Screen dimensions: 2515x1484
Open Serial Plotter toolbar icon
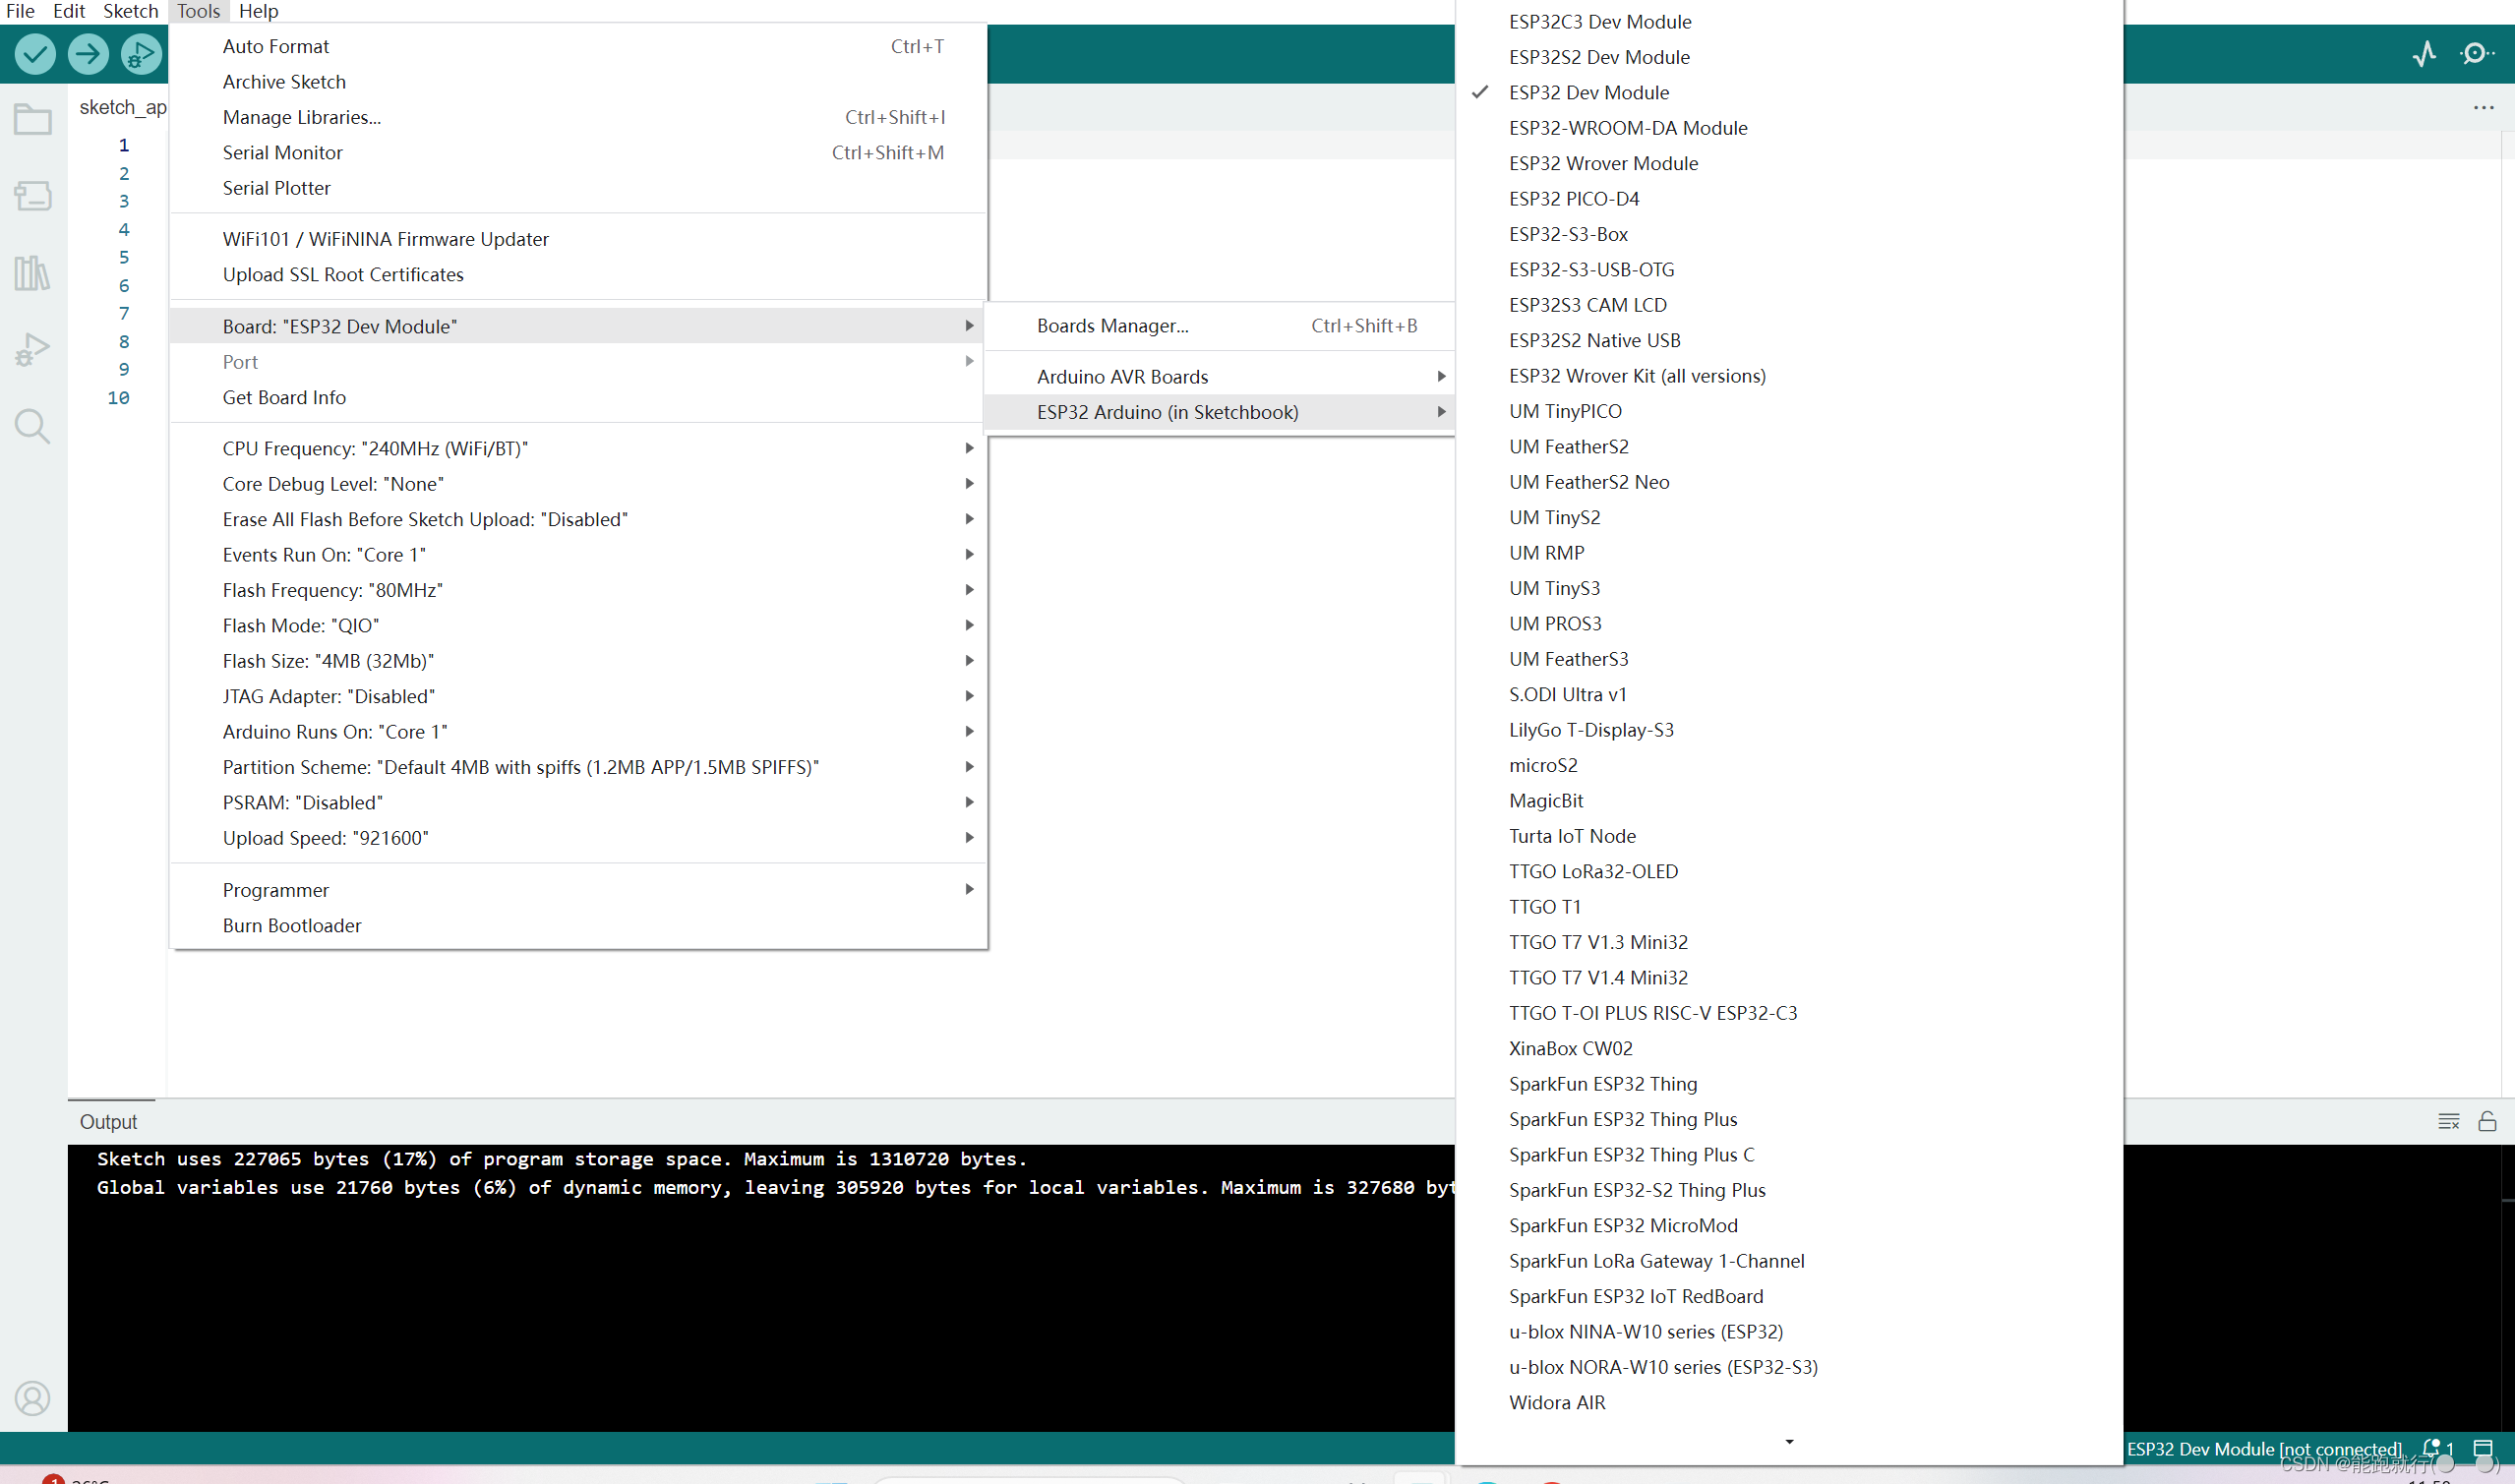2424,53
